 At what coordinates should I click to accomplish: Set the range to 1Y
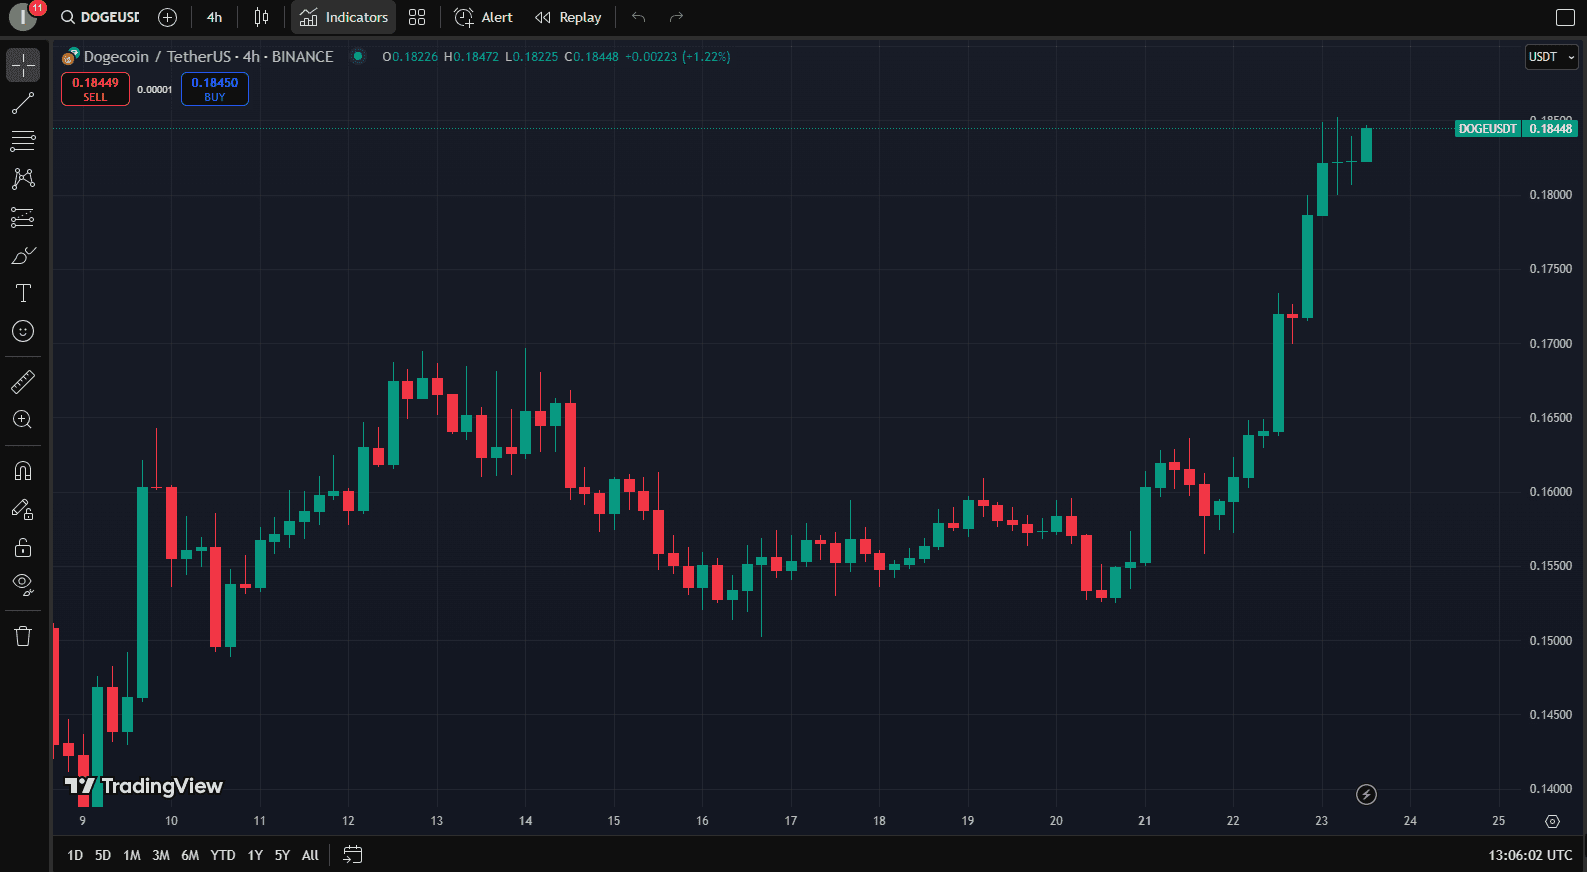click(x=255, y=855)
